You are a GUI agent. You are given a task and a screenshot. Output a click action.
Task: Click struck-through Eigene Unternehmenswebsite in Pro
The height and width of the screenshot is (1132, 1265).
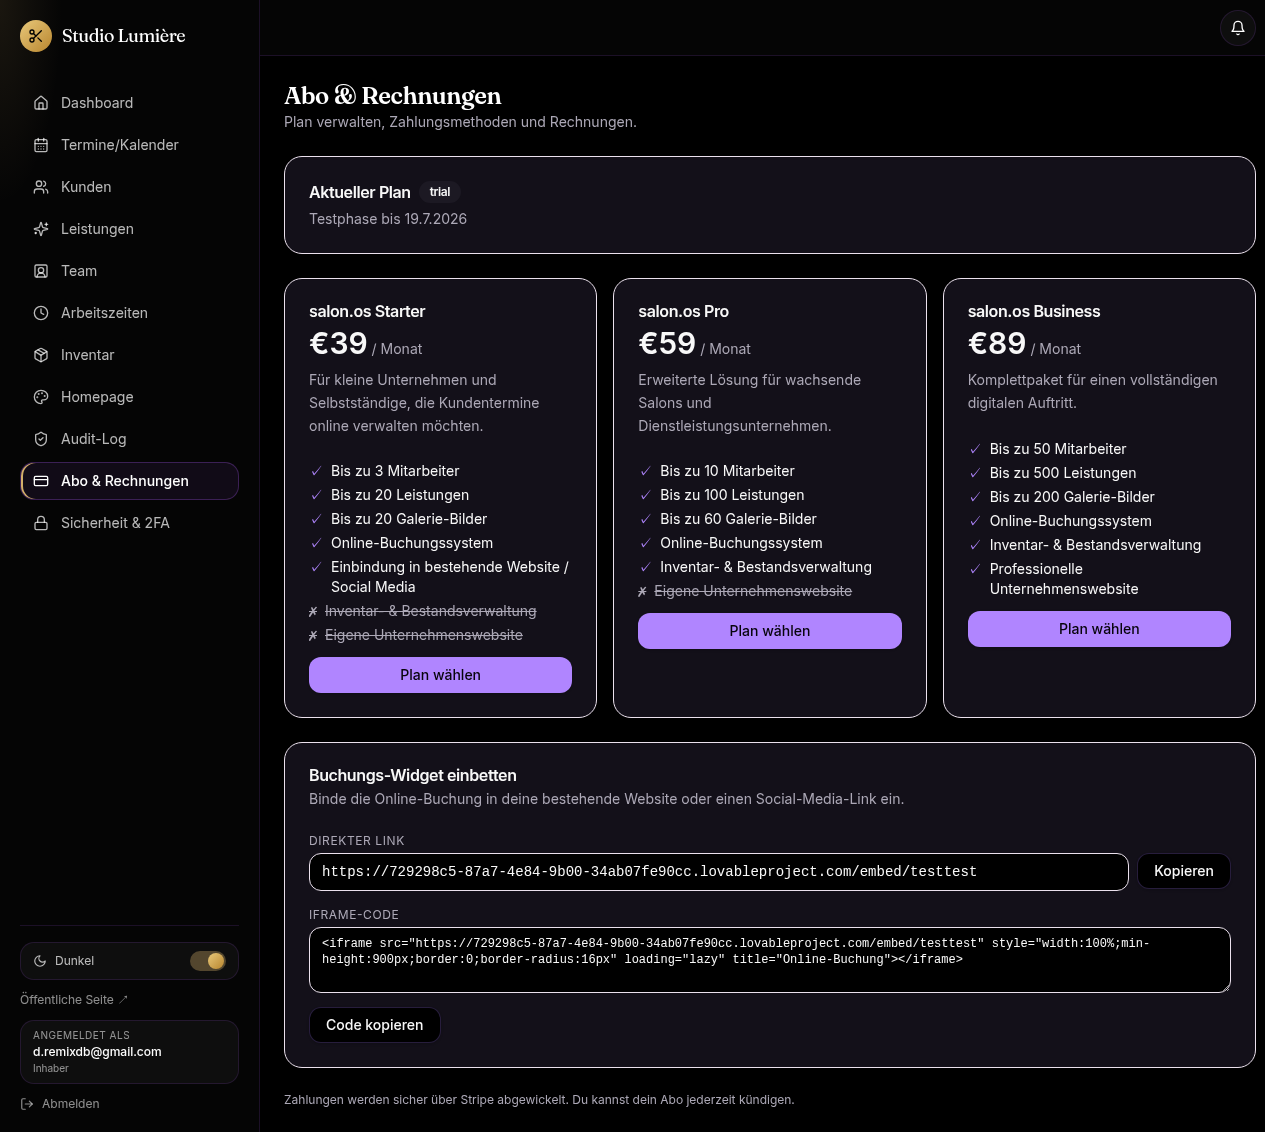[x=753, y=591]
